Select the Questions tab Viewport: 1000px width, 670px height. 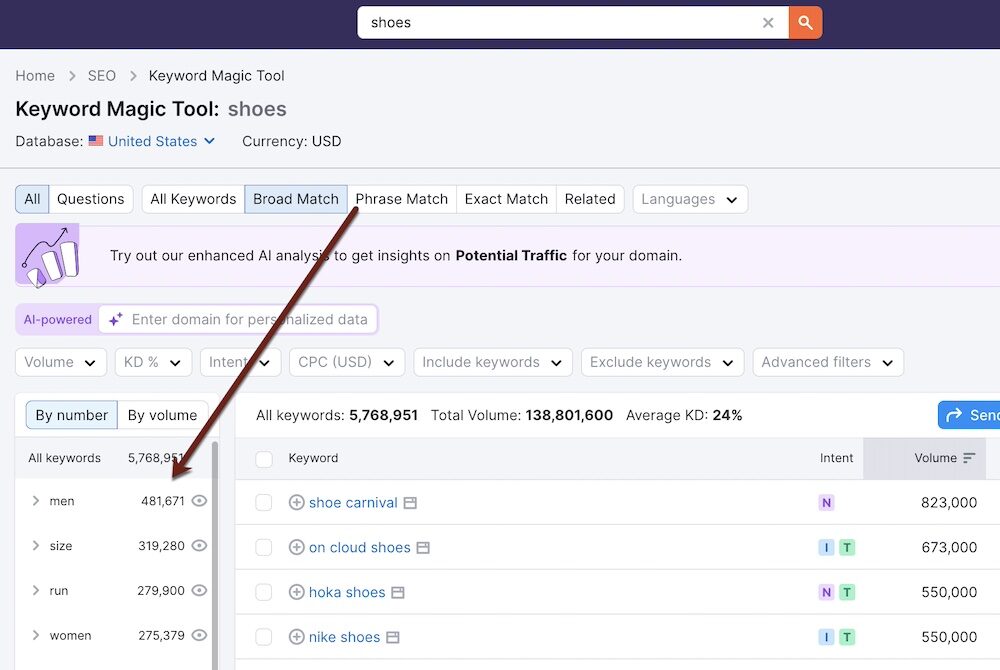(90, 199)
